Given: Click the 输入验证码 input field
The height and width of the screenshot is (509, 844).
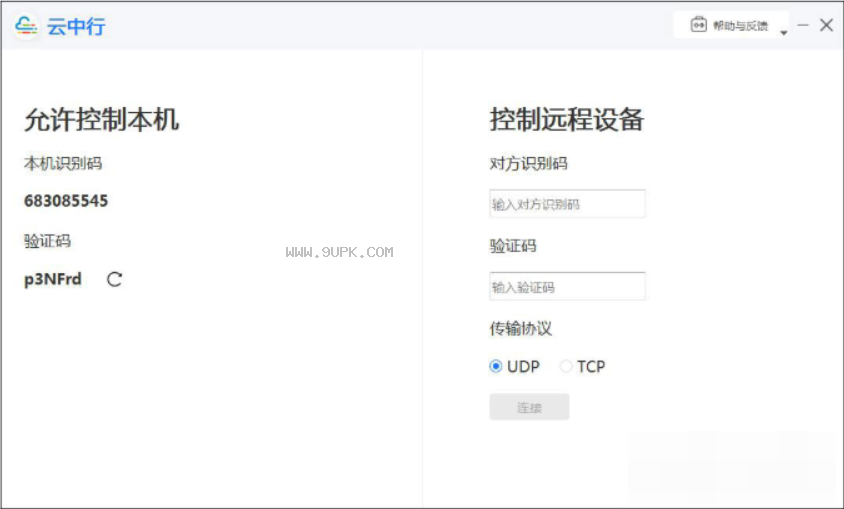Looking at the screenshot, I should coord(567,286).
